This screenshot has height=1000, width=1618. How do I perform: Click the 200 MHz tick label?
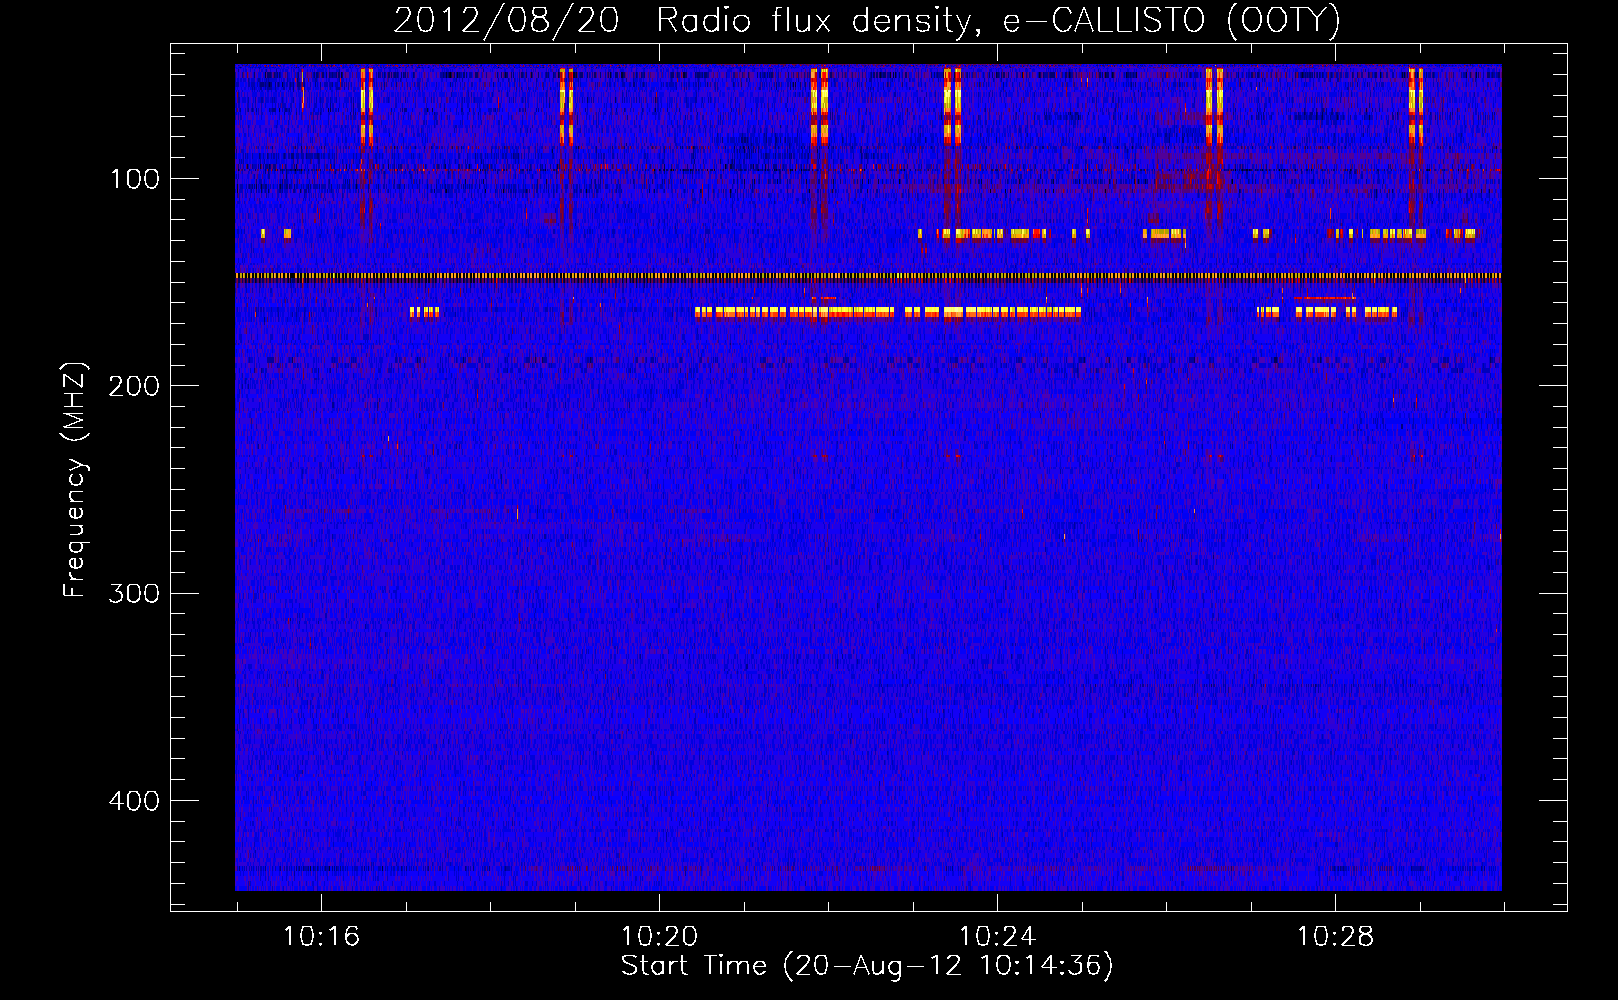point(135,386)
